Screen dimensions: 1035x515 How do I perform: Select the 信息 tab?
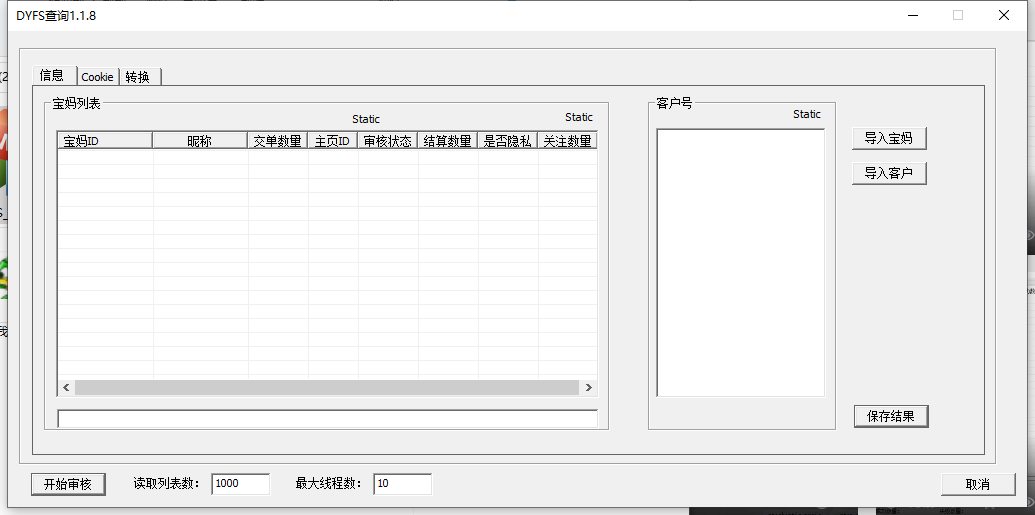pos(52,75)
